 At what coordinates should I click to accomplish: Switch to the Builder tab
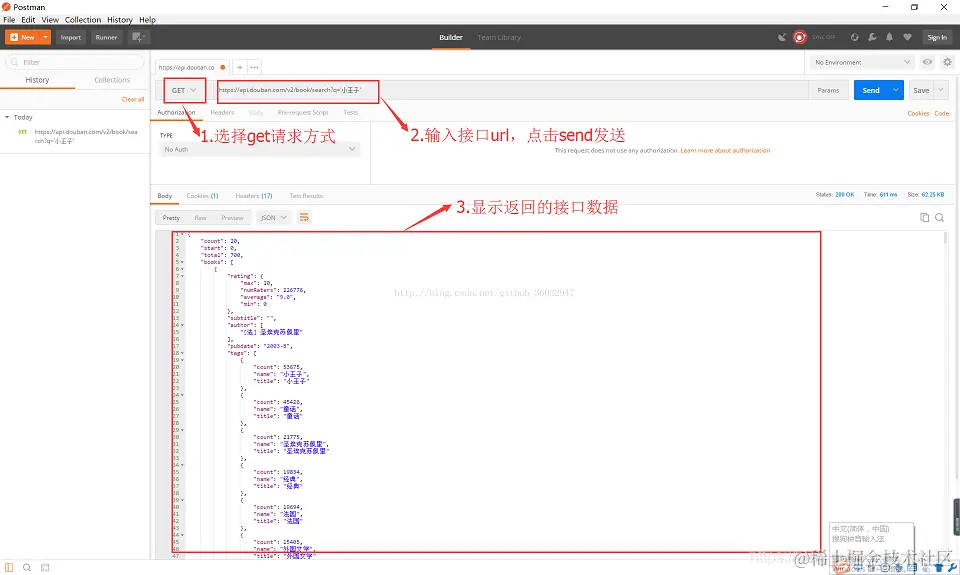(x=451, y=37)
